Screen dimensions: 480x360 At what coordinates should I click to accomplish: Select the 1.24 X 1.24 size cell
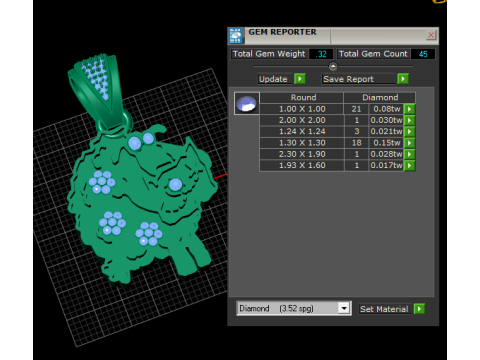click(x=302, y=132)
